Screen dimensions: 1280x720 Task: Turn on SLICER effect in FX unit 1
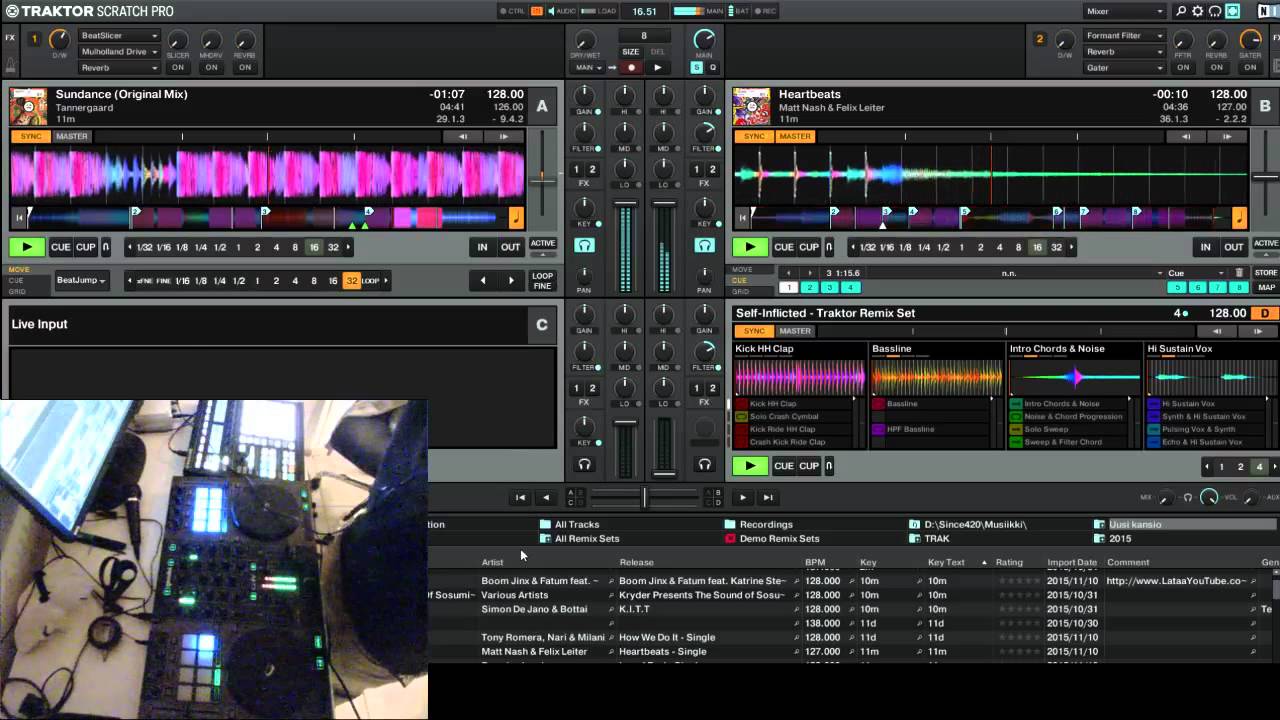click(x=178, y=67)
